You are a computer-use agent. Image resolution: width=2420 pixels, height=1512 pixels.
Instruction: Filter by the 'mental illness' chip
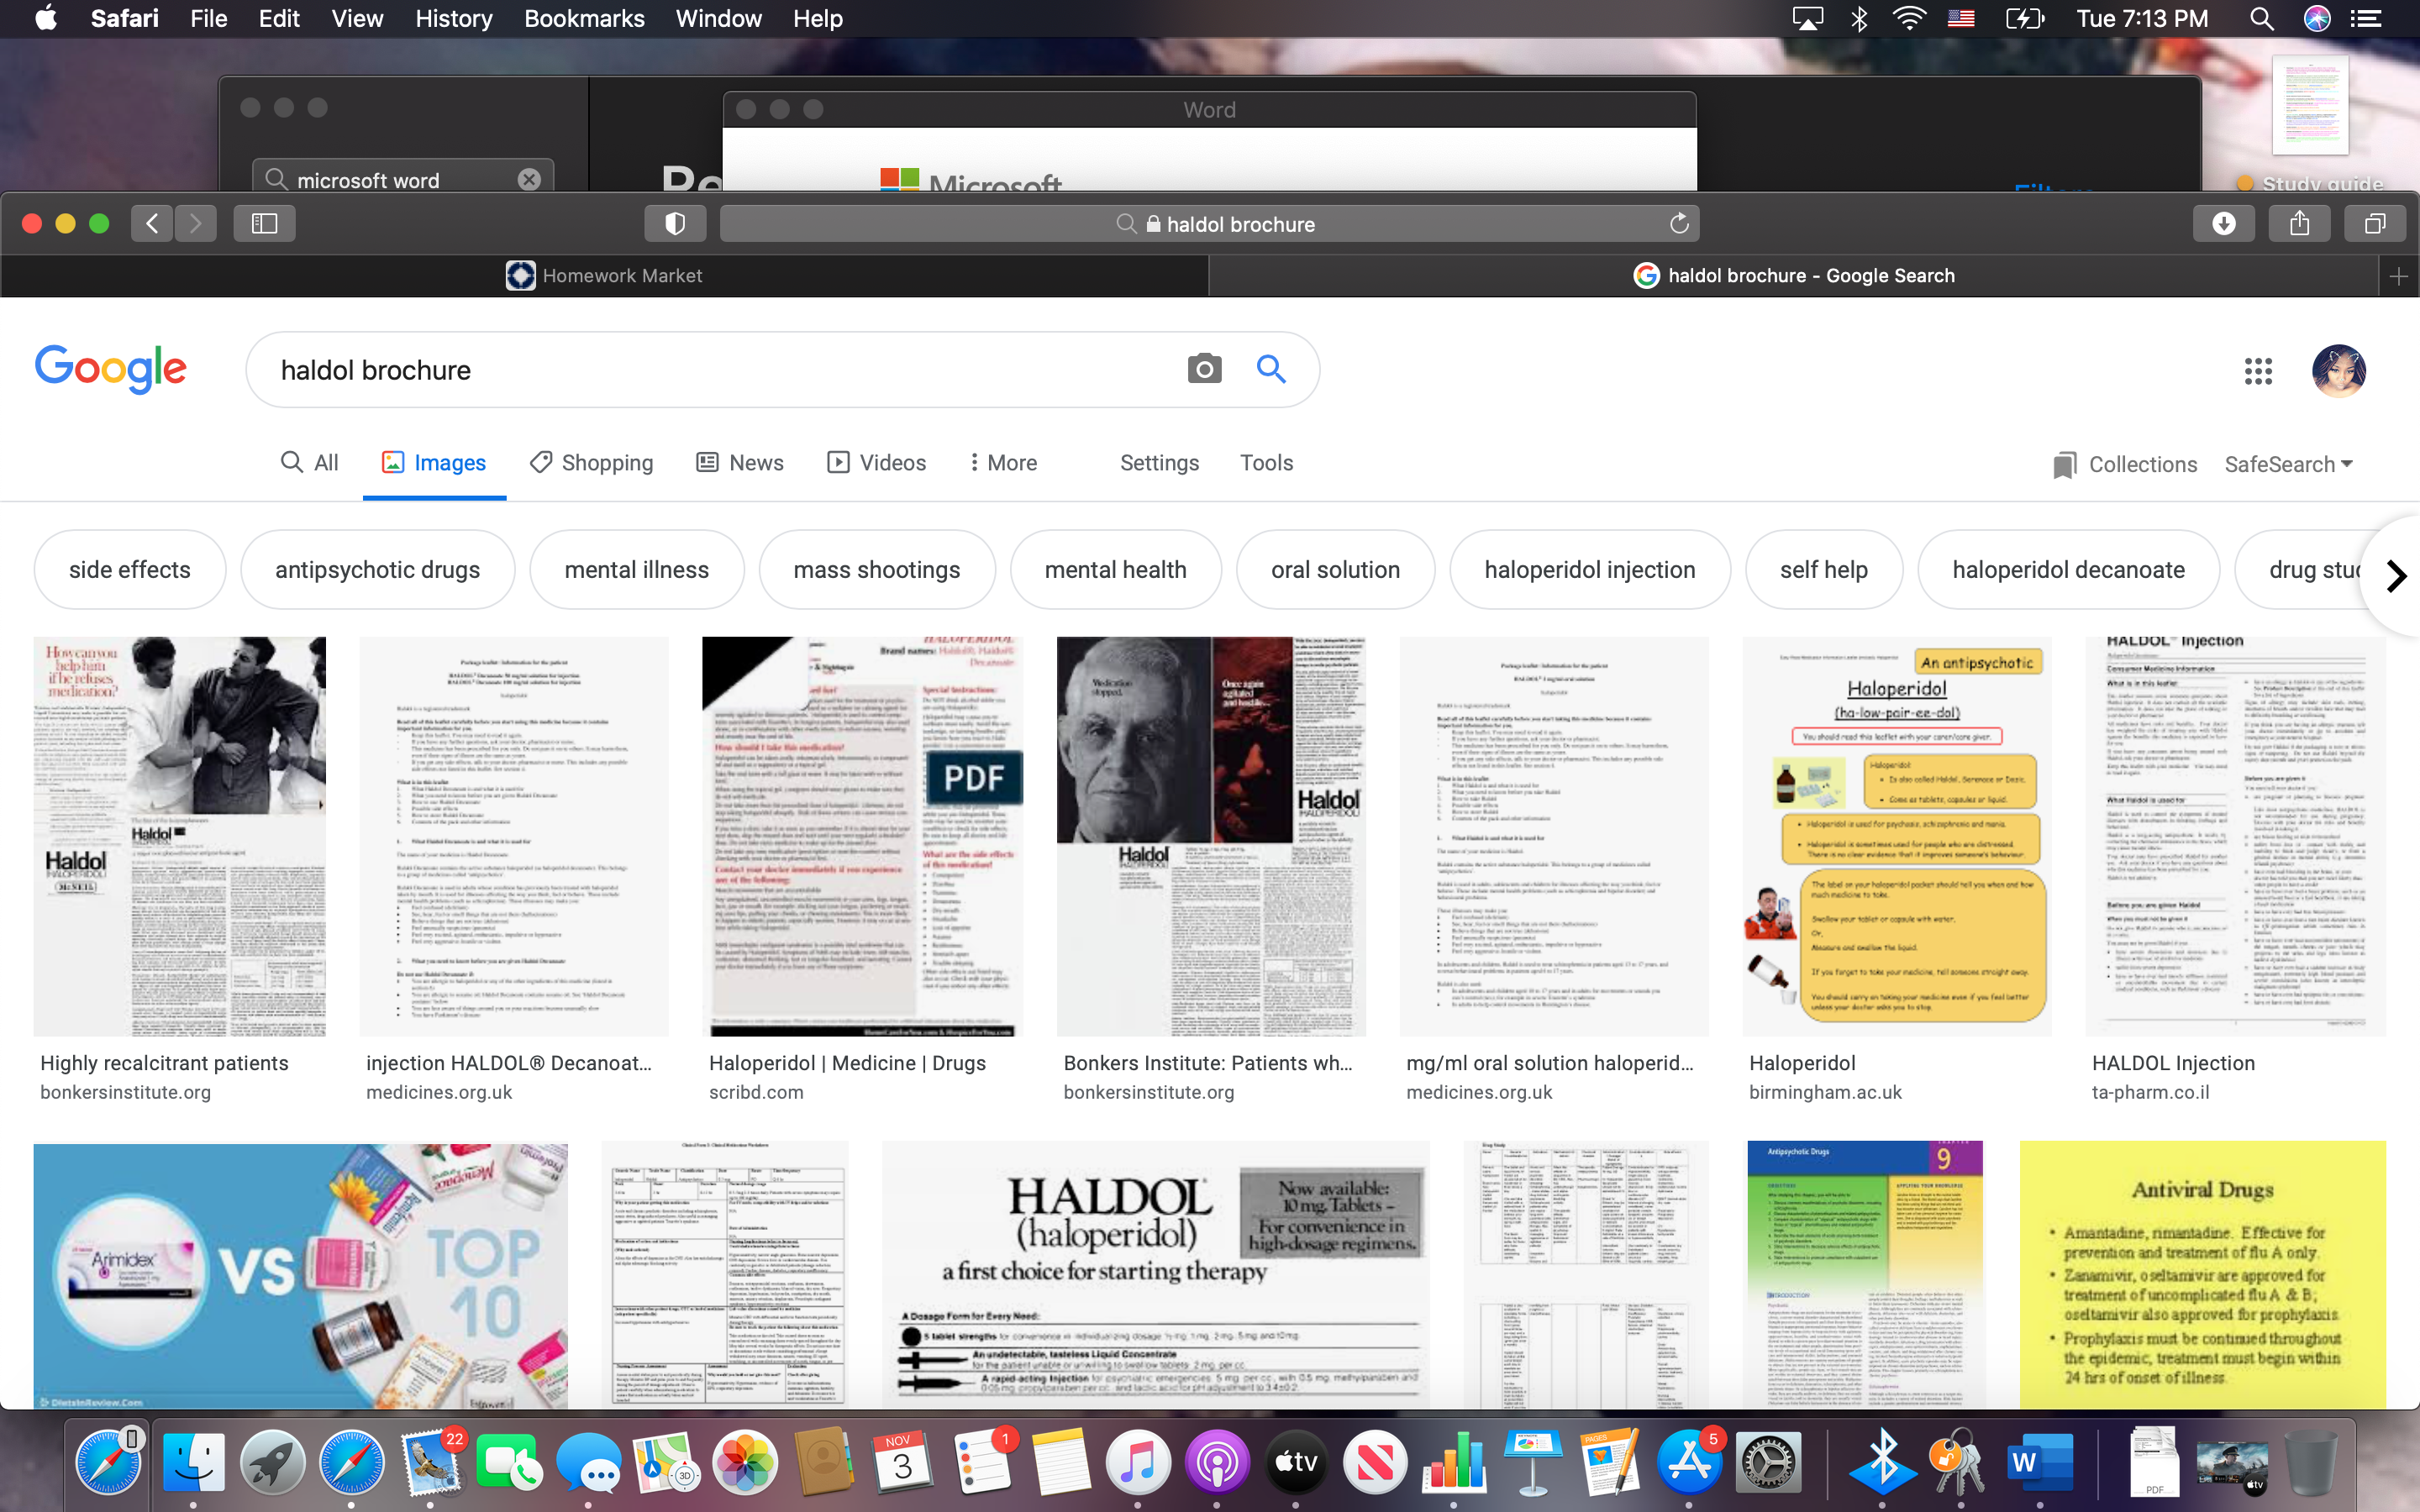pos(637,570)
